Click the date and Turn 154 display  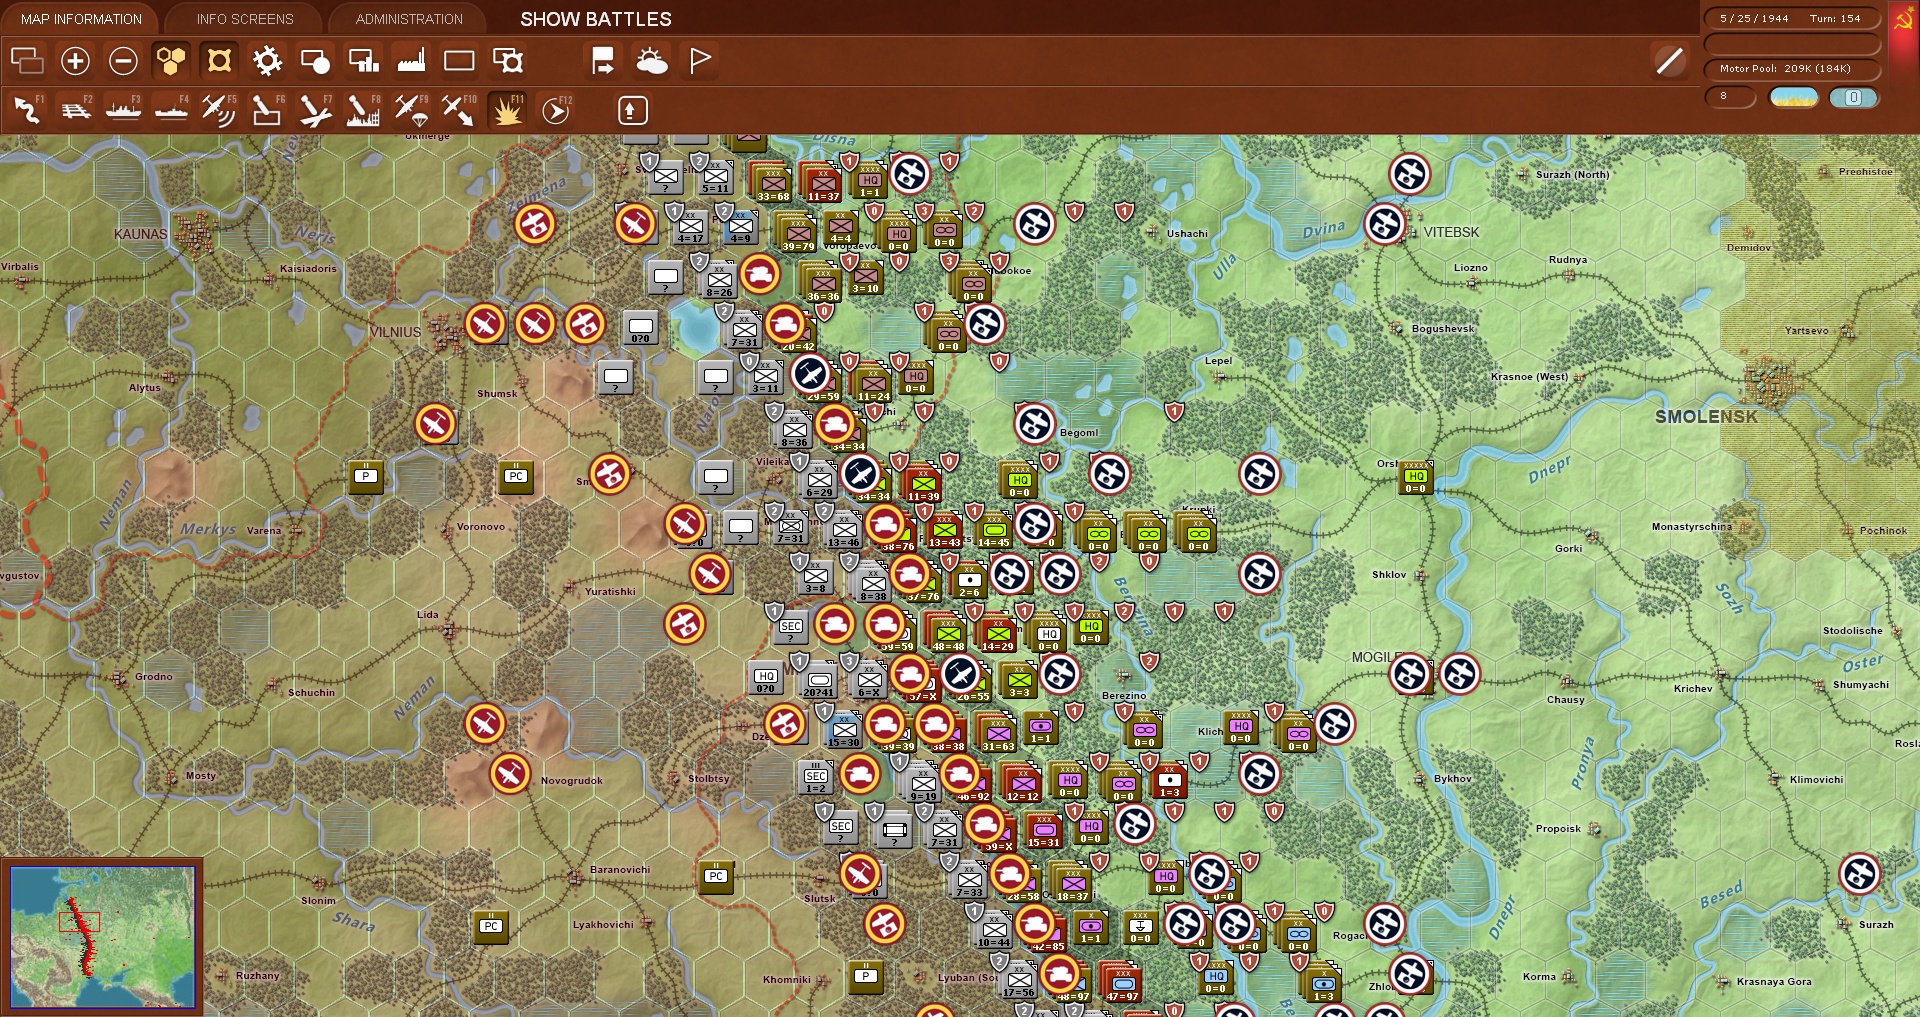pos(1791,18)
